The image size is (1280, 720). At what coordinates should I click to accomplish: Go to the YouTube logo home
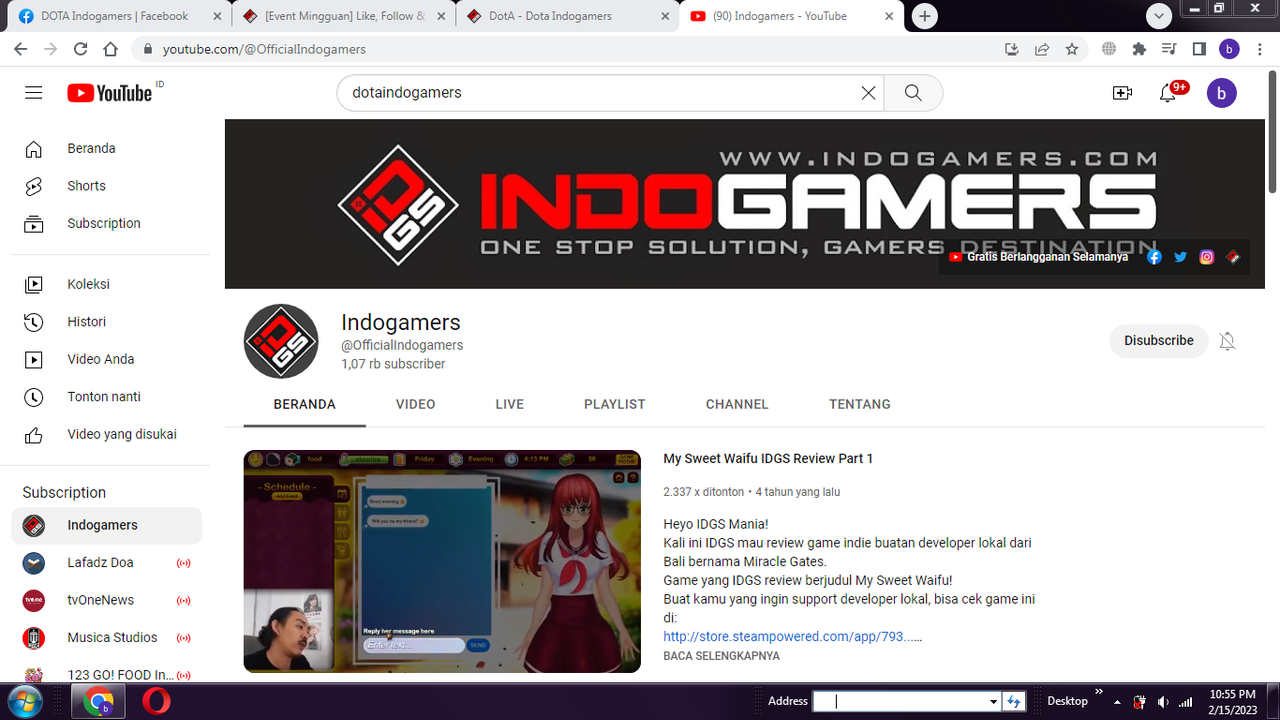(x=110, y=93)
